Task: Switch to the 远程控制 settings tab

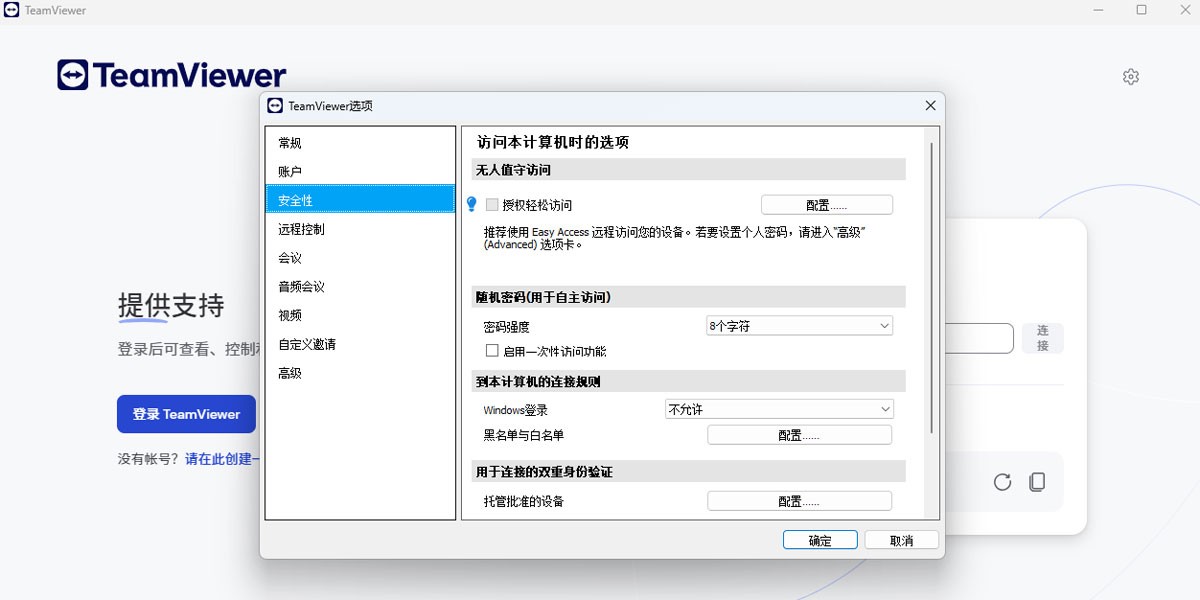Action: pos(301,228)
